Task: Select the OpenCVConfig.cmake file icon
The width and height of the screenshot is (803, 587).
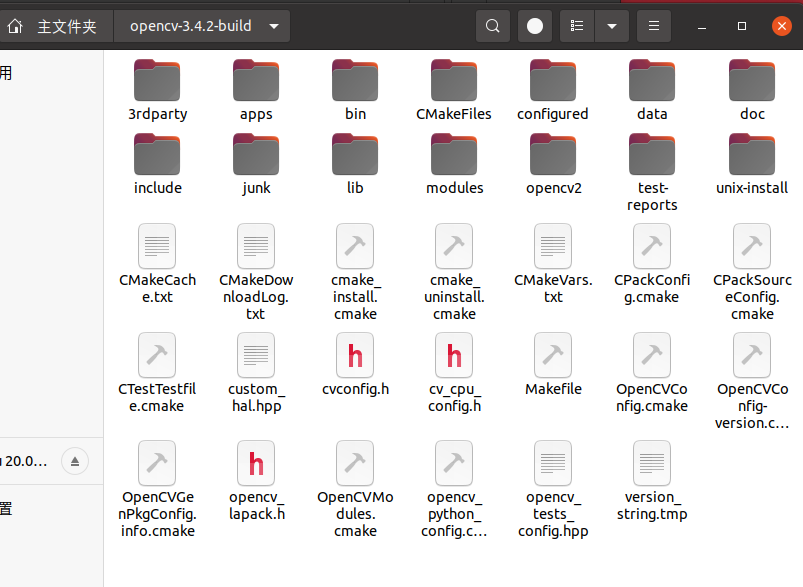Action: pos(652,355)
